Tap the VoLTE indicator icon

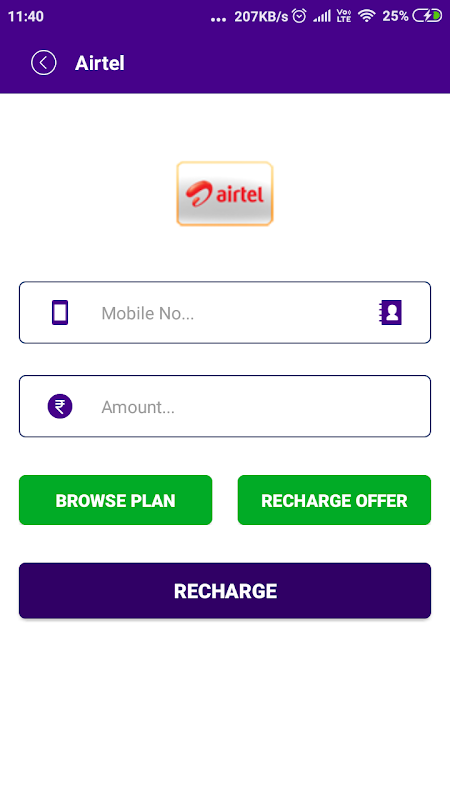pos(344,16)
